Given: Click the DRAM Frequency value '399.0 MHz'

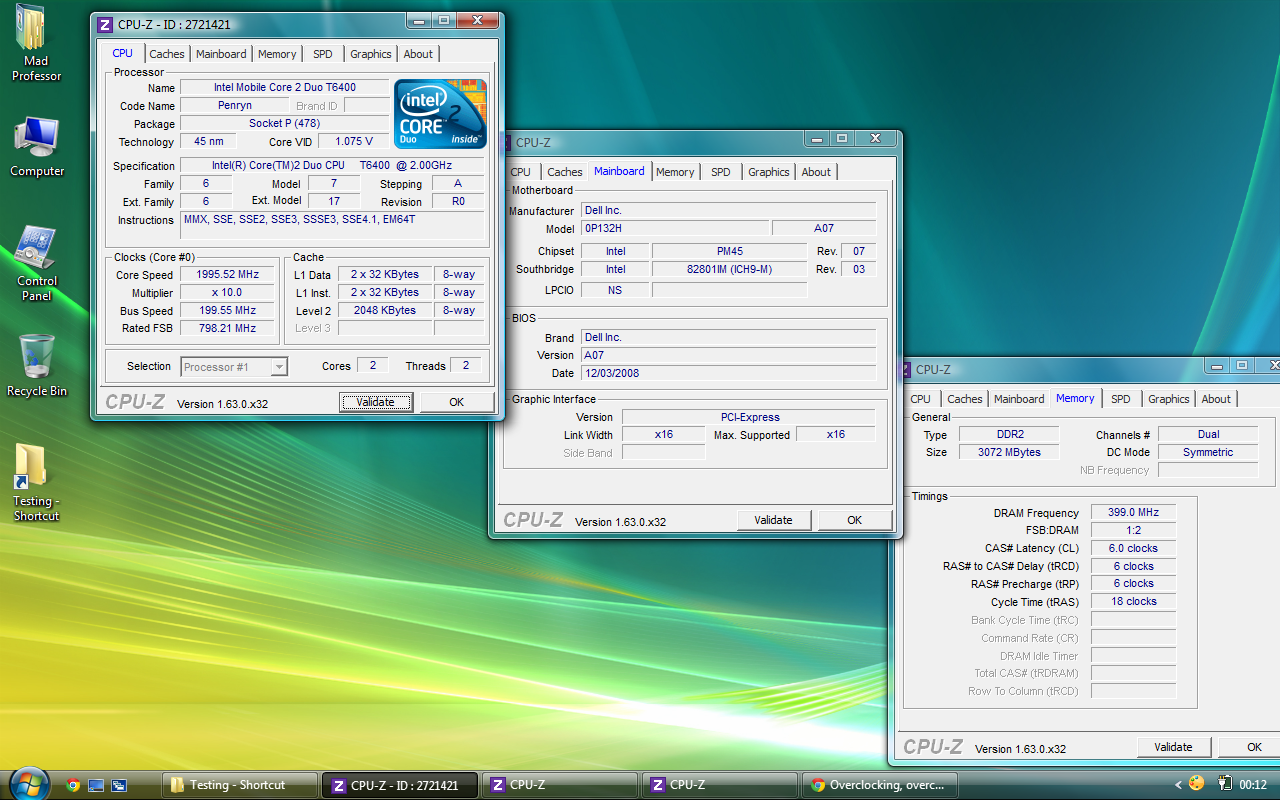Looking at the screenshot, I should point(1133,513).
